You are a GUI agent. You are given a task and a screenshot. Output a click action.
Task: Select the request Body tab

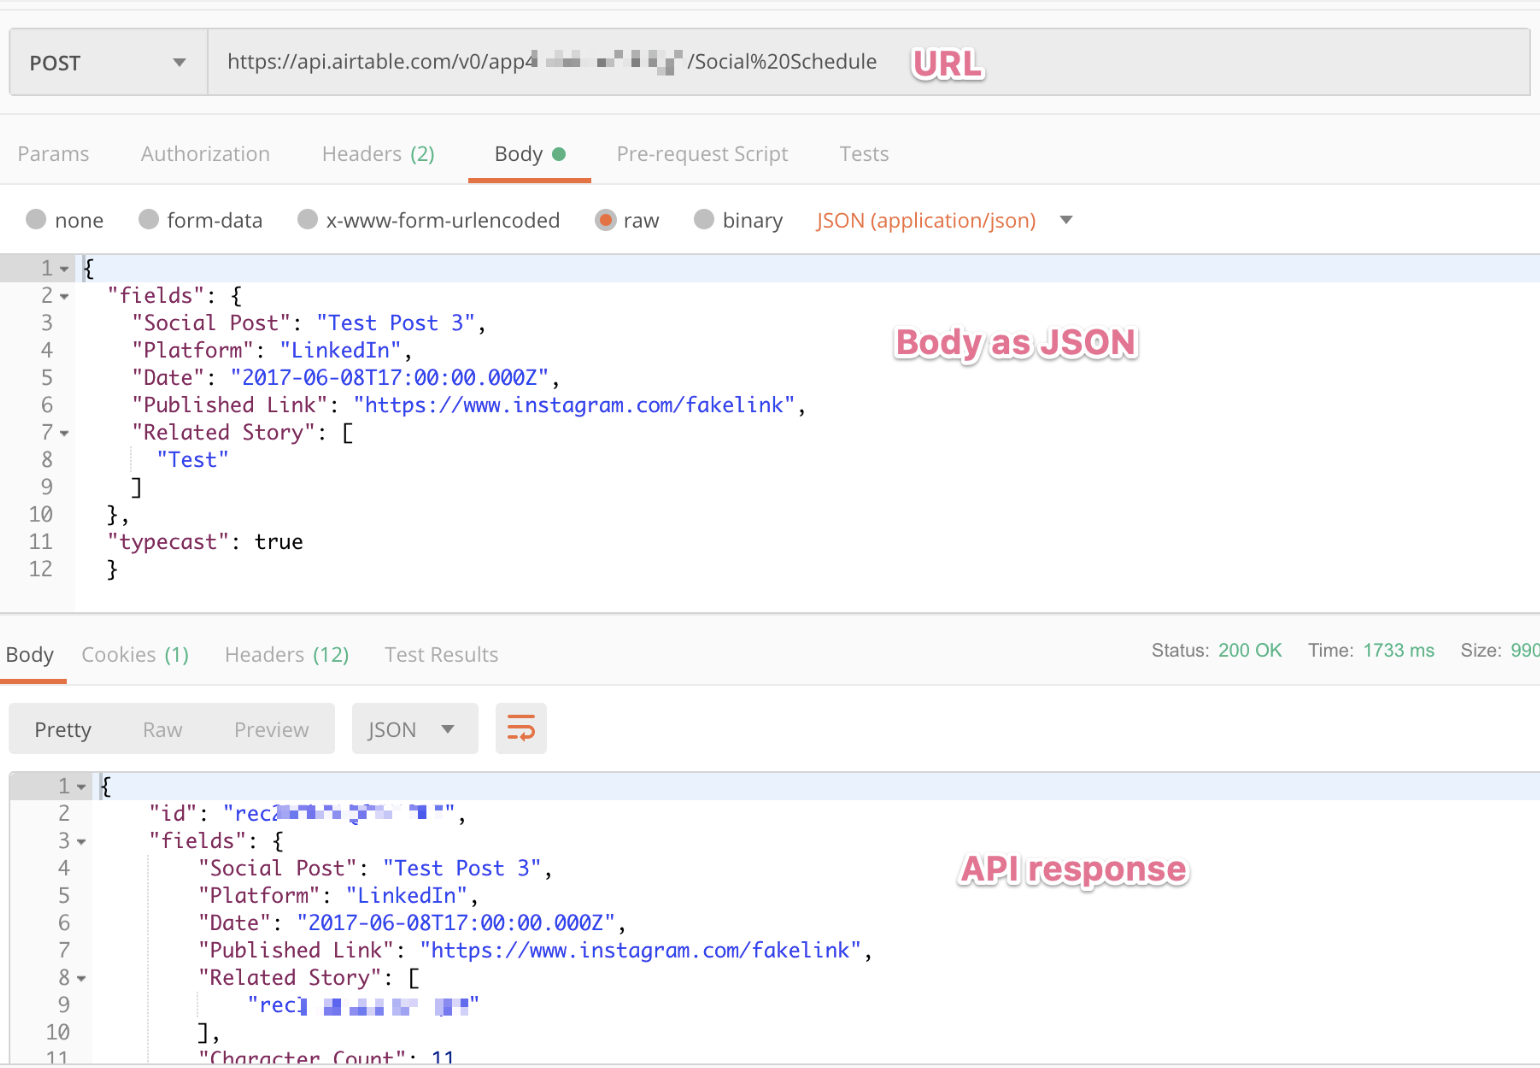tap(529, 154)
